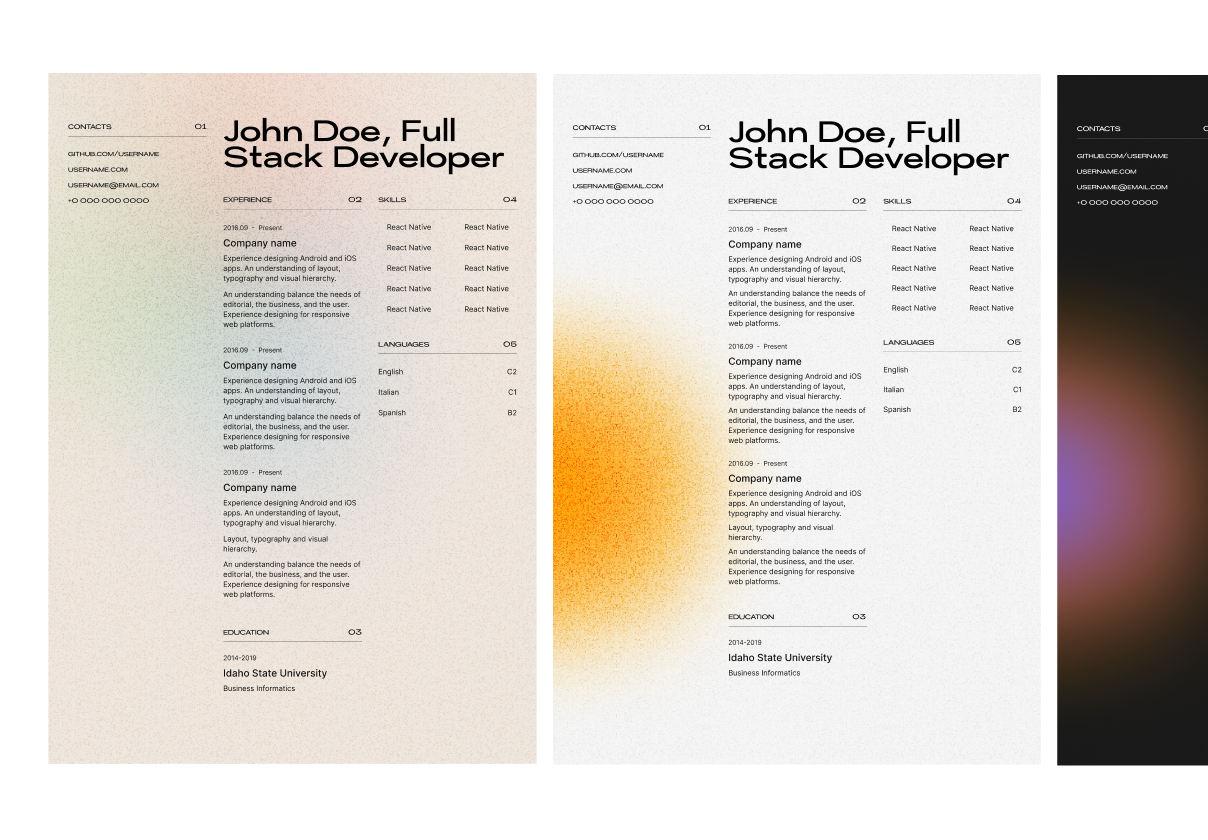Screen dimensions: 1208x840
Task: Select phone number +0 000 000 0000 on beige resume
Action: [x=108, y=201]
